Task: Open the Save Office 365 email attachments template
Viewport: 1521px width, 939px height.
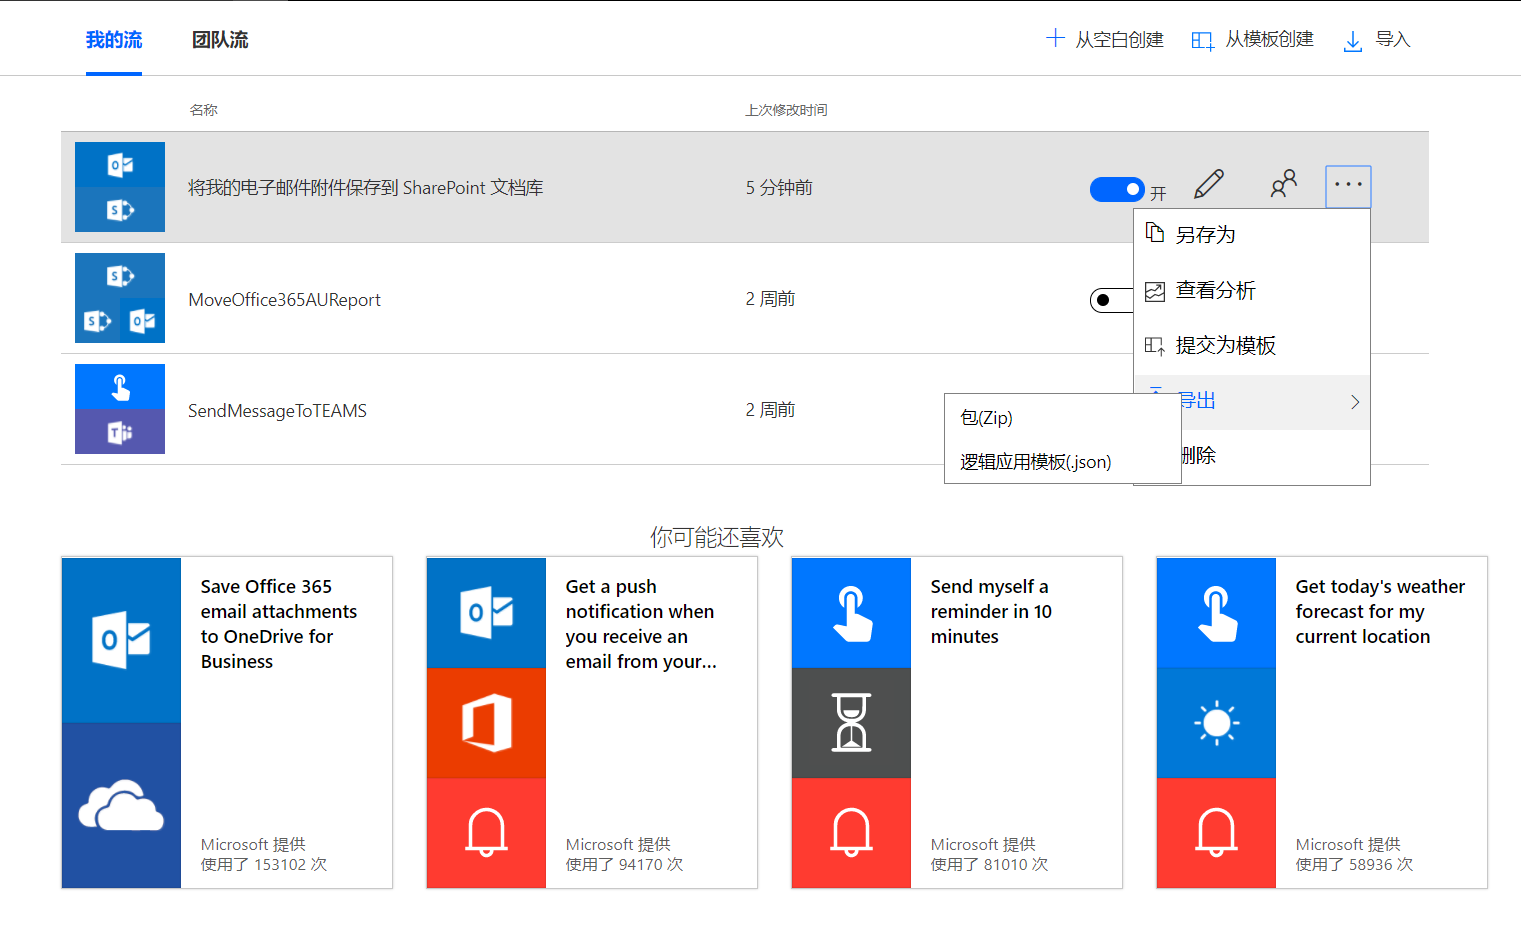Action: 227,722
